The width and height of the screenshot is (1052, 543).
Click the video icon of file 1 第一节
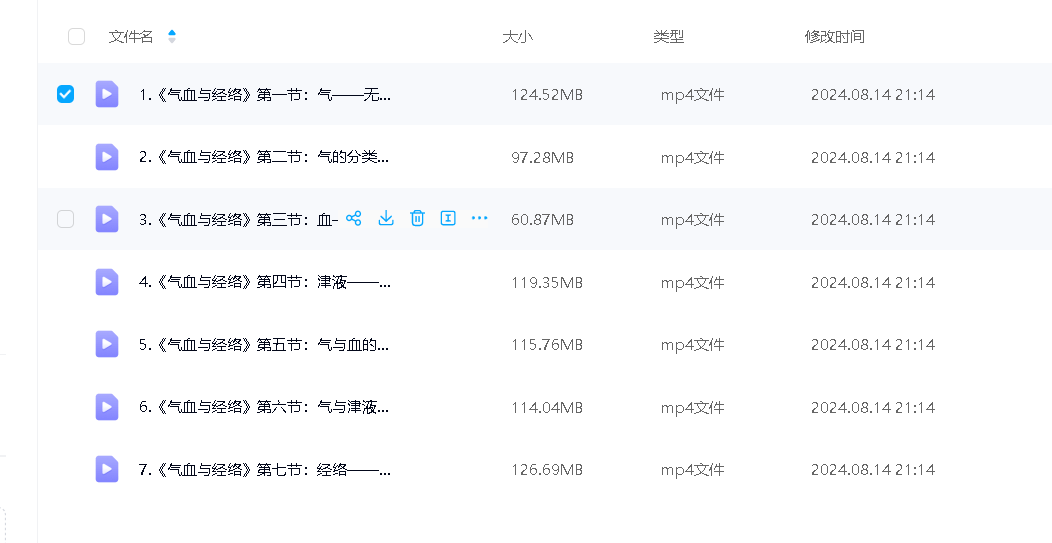pyautogui.click(x=107, y=94)
